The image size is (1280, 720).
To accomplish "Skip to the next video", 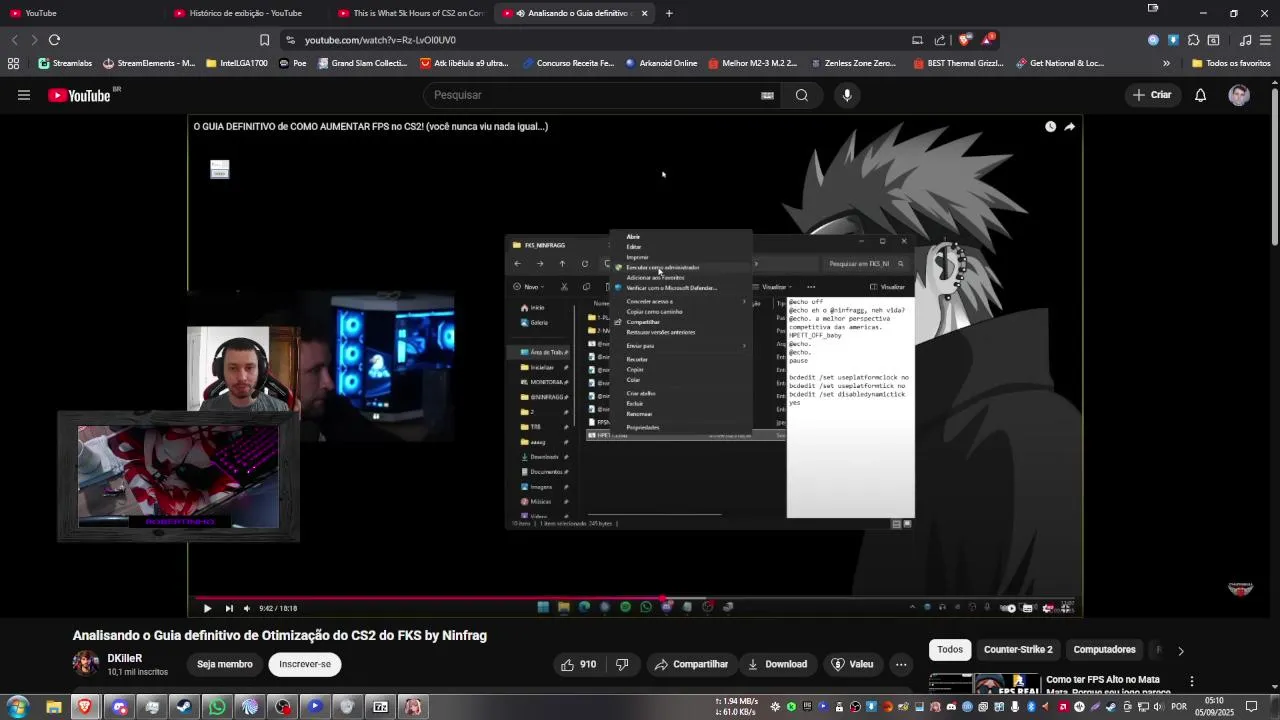I will [x=229, y=608].
